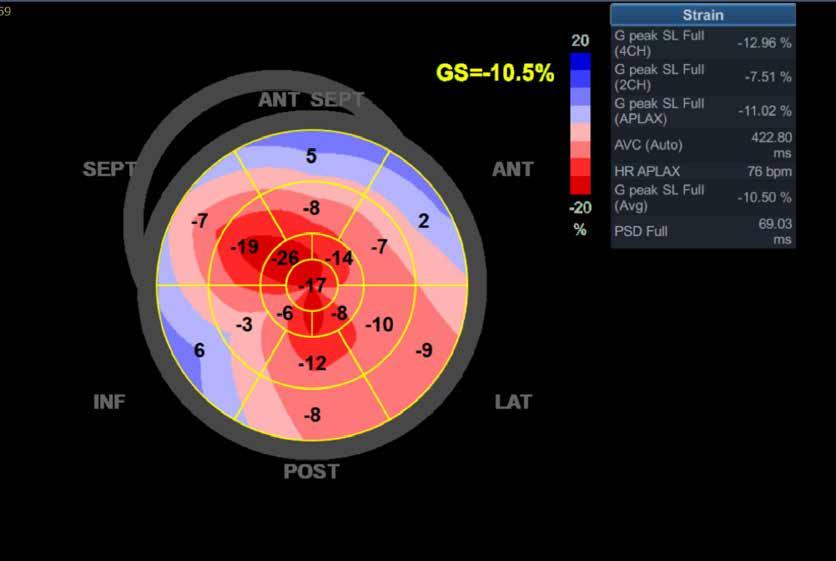
Task: Click the 422.80 ms AVC value
Action: pos(771,145)
